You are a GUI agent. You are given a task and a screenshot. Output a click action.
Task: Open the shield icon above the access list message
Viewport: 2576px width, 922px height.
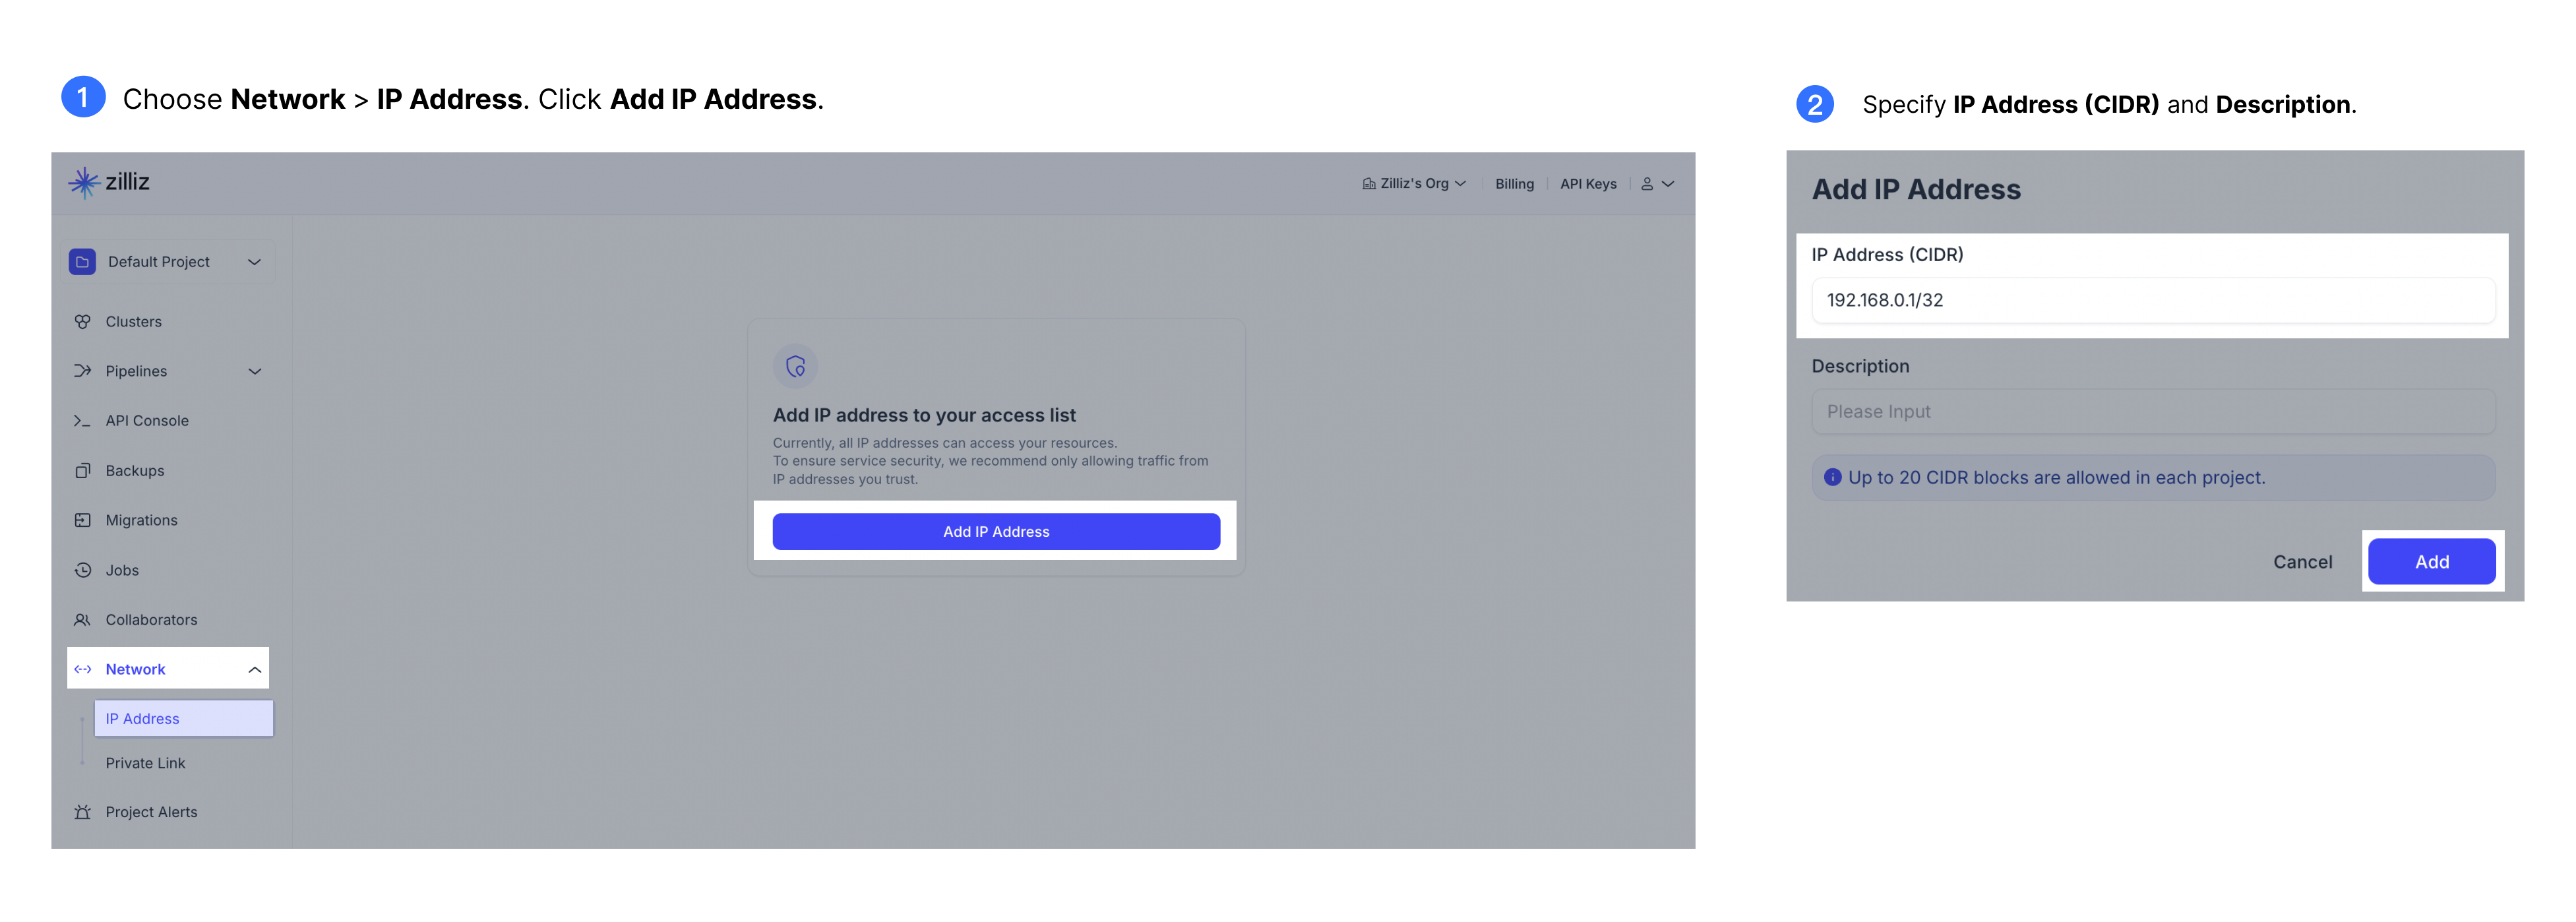coord(795,366)
